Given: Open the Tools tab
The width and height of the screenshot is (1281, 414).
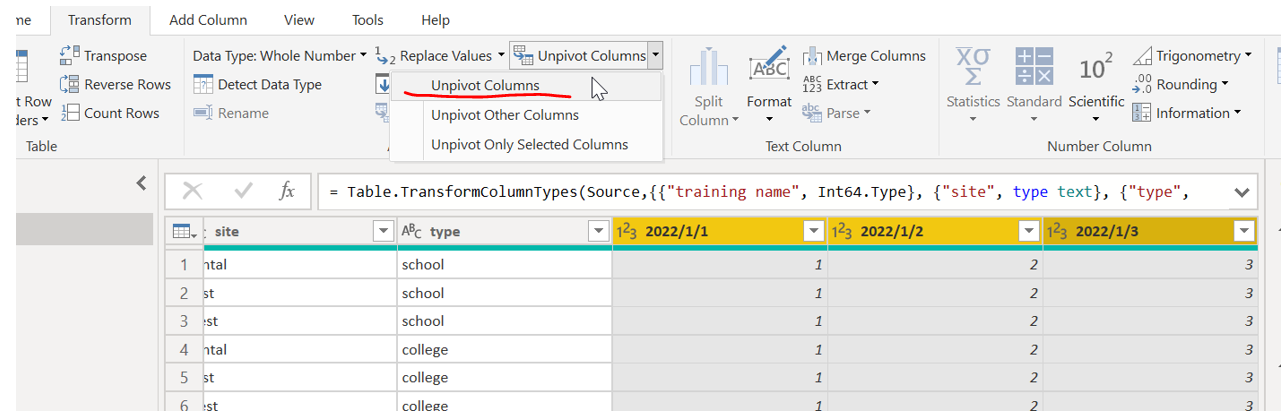Looking at the screenshot, I should [368, 20].
